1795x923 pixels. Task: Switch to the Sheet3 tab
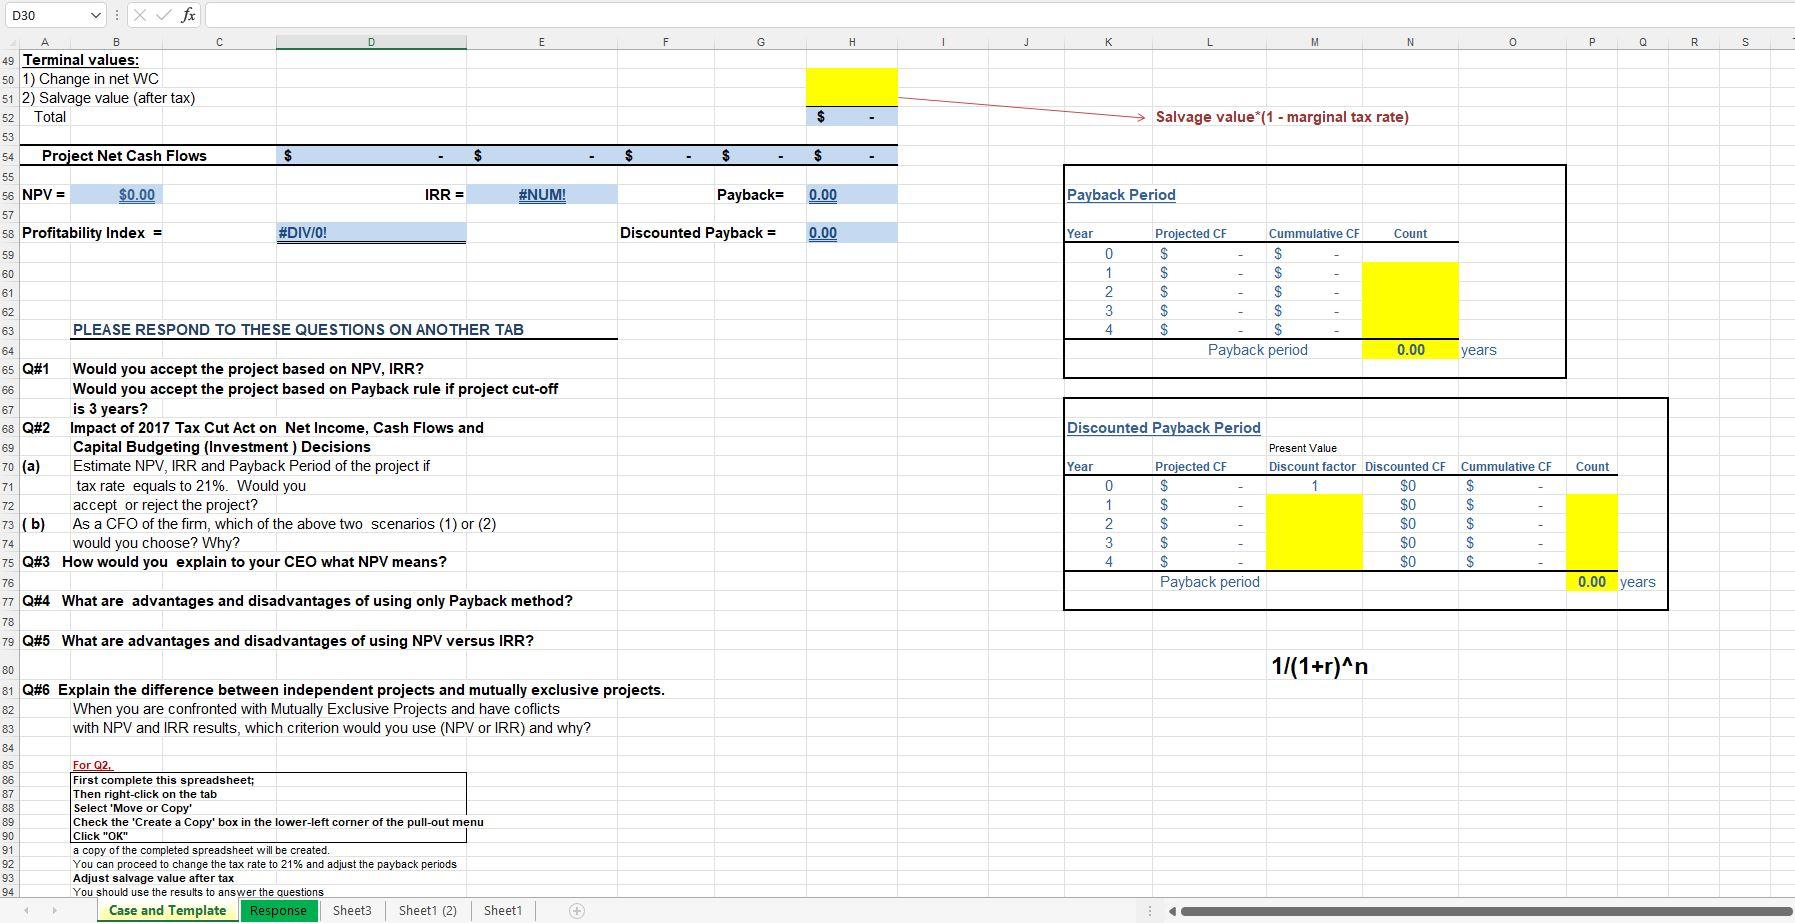click(352, 910)
